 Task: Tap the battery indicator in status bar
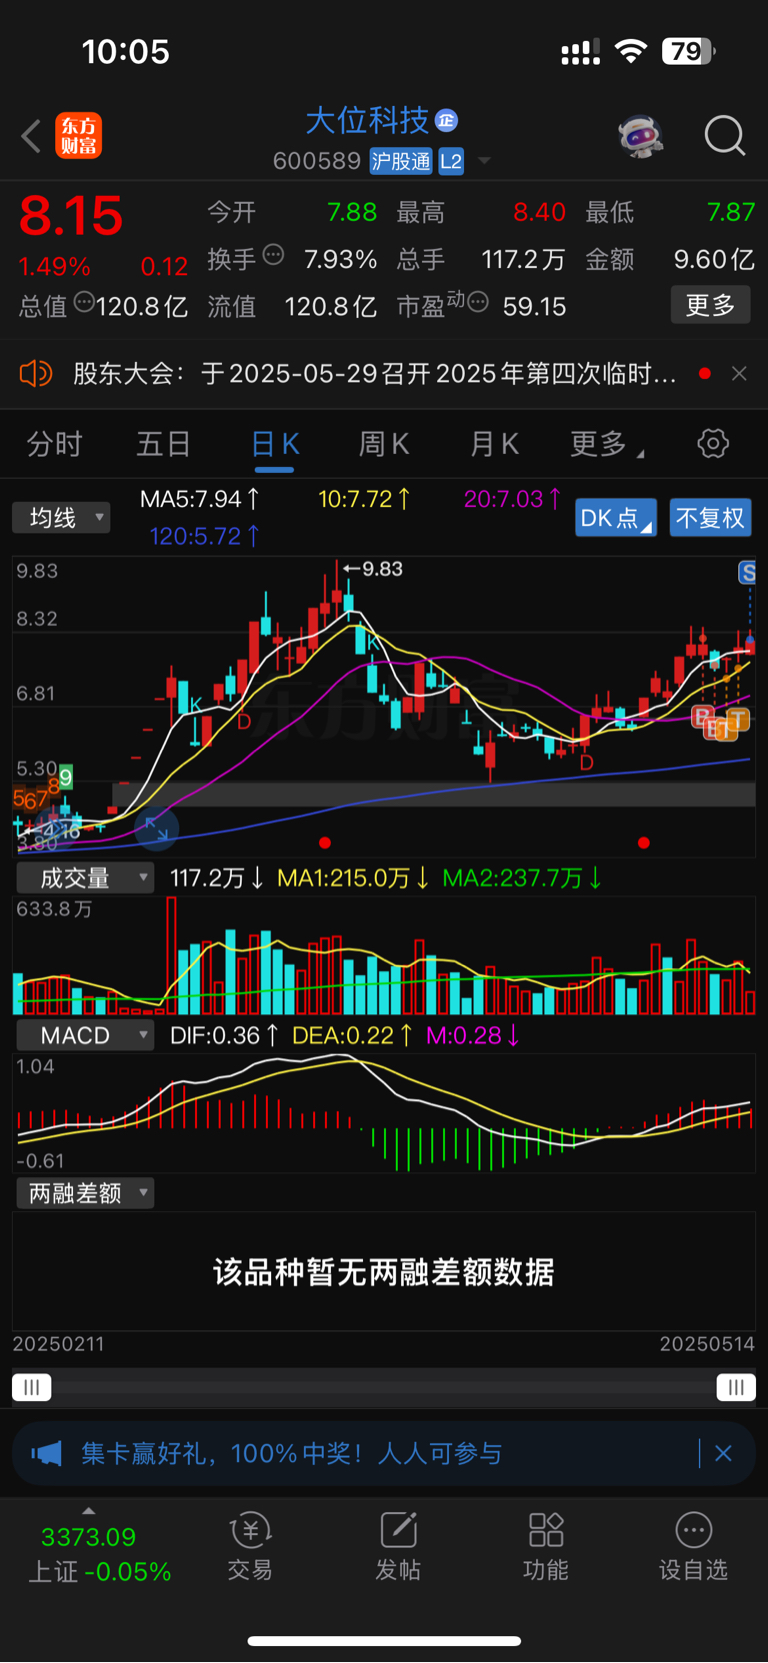click(x=689, y=51)
